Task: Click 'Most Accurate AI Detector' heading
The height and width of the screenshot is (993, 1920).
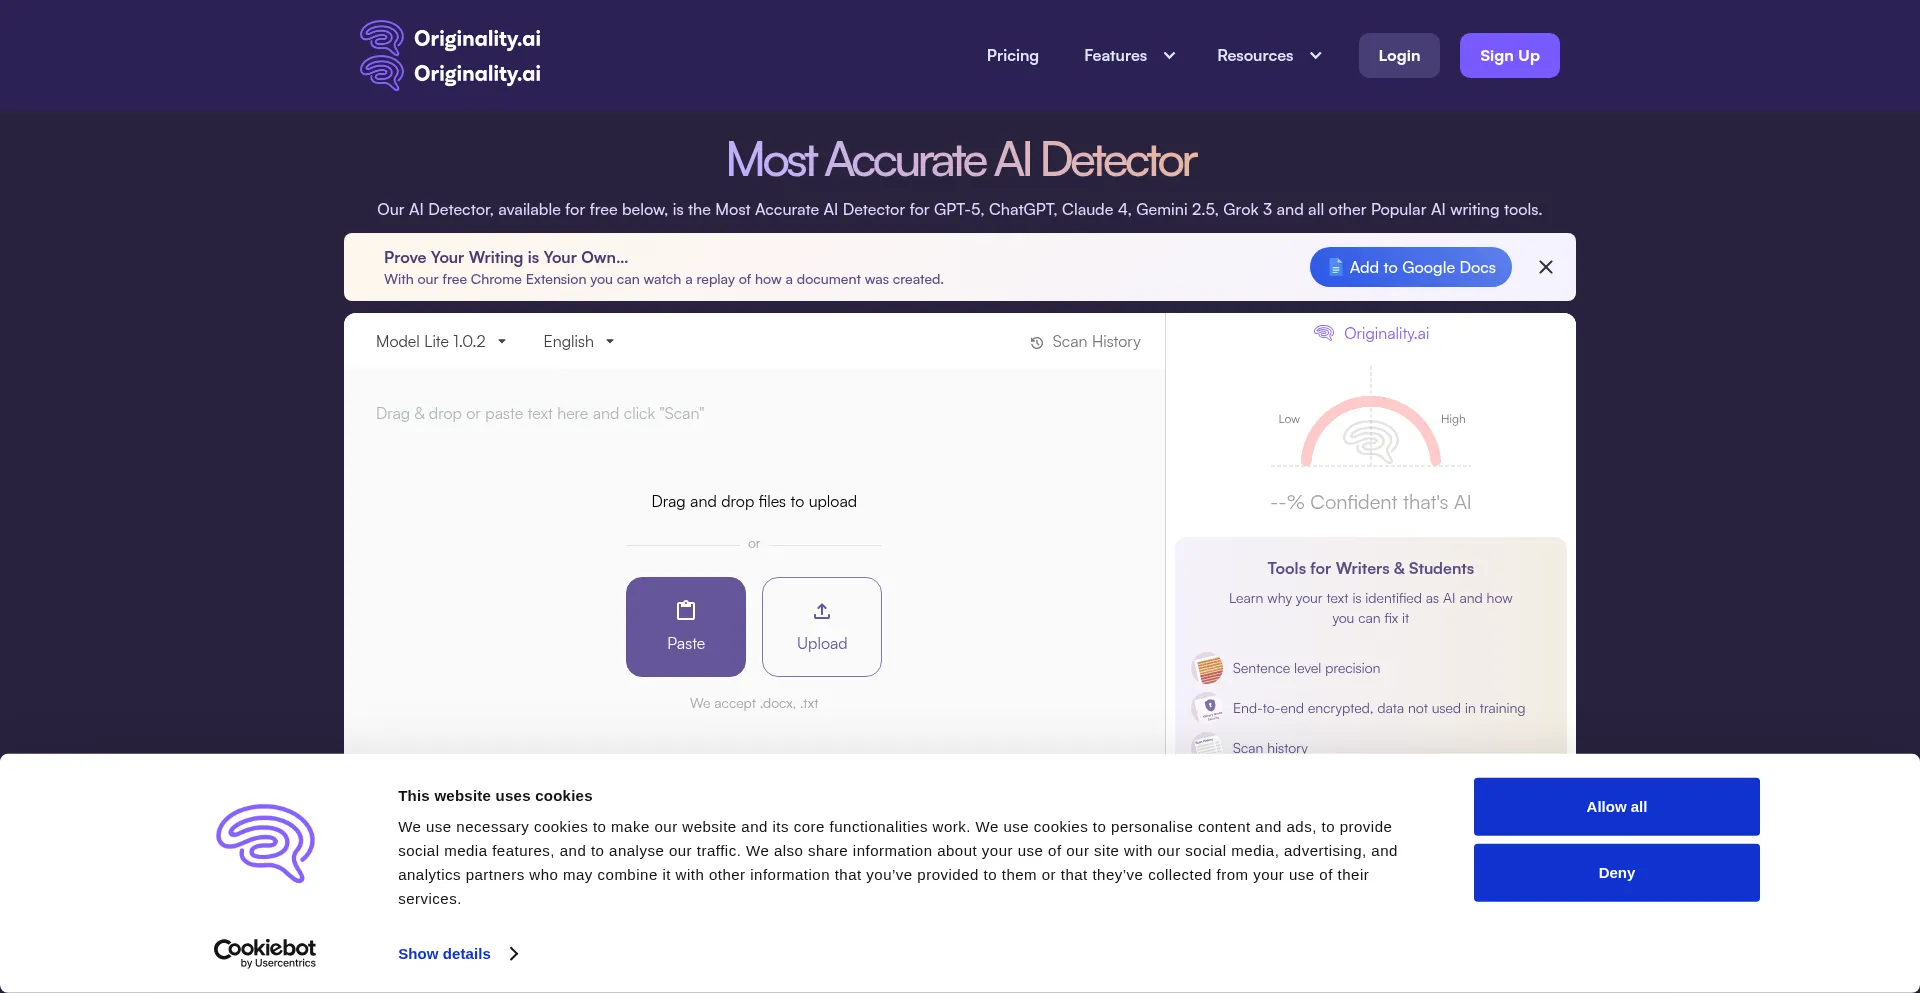Action: pos(961,160)
